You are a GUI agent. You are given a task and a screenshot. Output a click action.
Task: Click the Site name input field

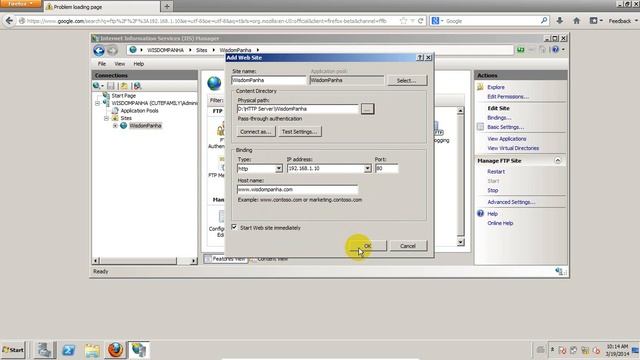(268, 80)
